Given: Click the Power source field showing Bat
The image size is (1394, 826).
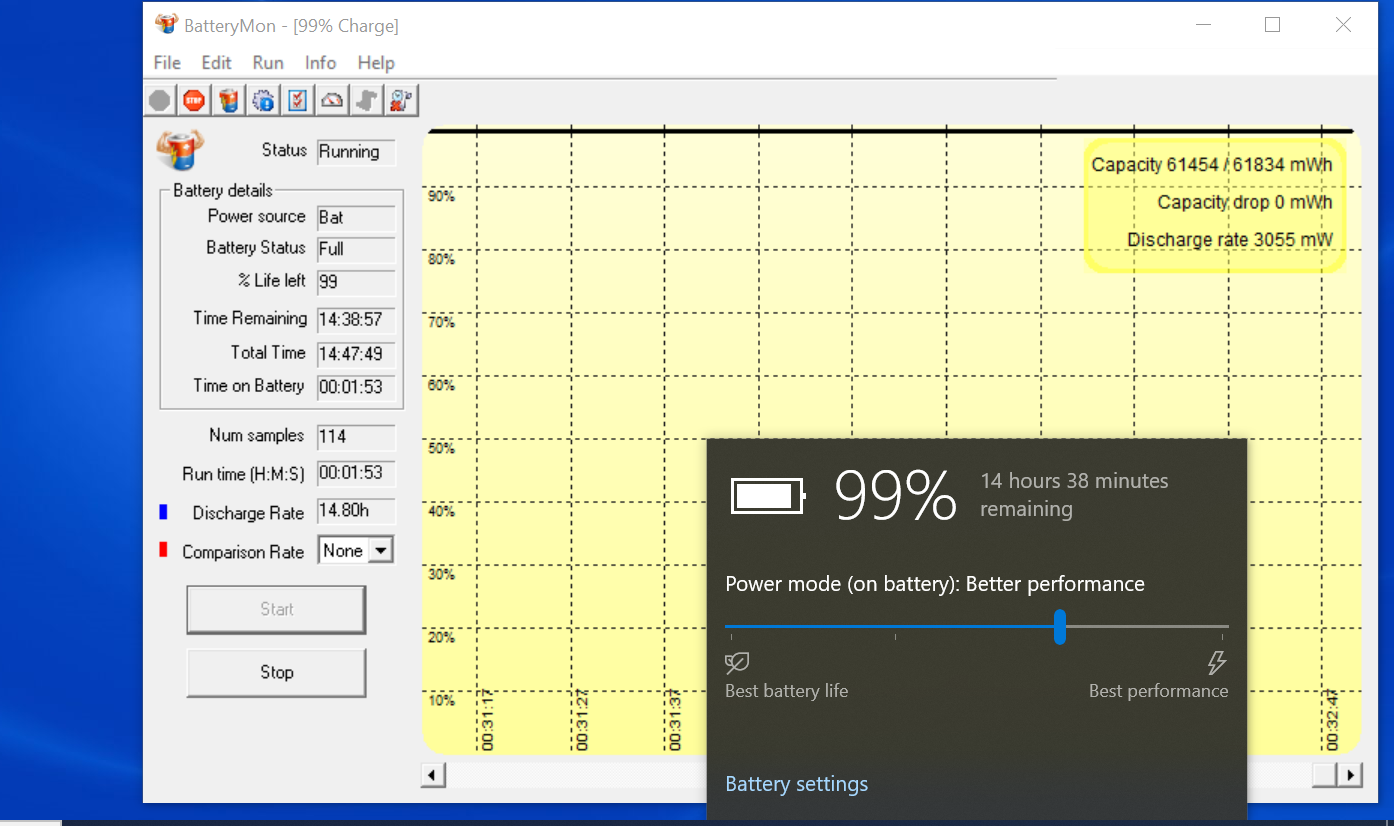Looking at the screenshot, I should [x=356, y=218].
